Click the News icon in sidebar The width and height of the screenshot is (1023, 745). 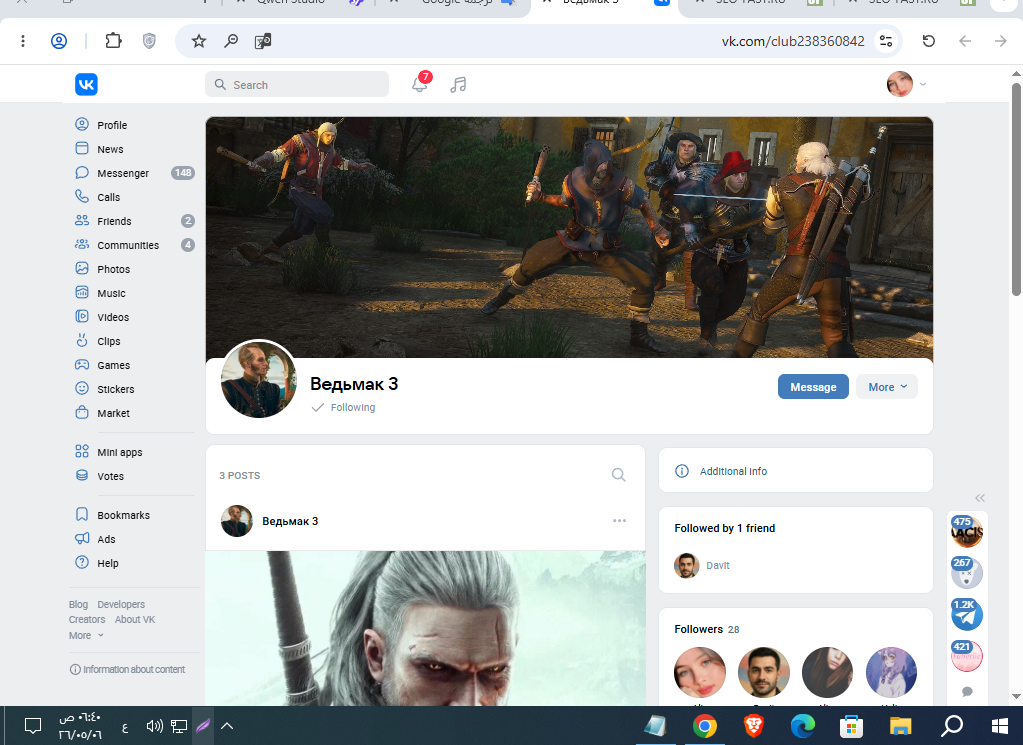pyautogui.click(x=82, y=148)
